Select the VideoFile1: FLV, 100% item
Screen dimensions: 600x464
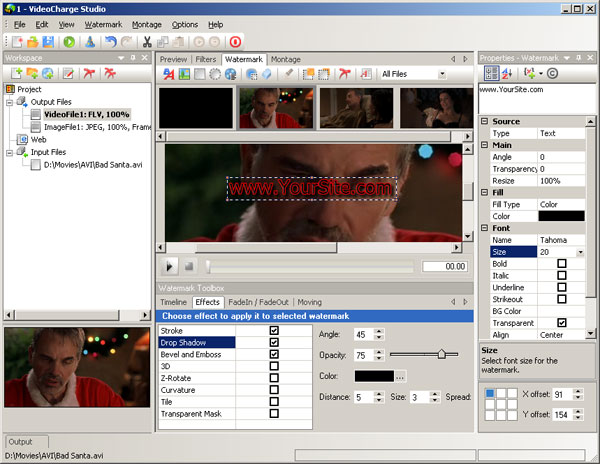pyautogui.click(x=86, y=114)
